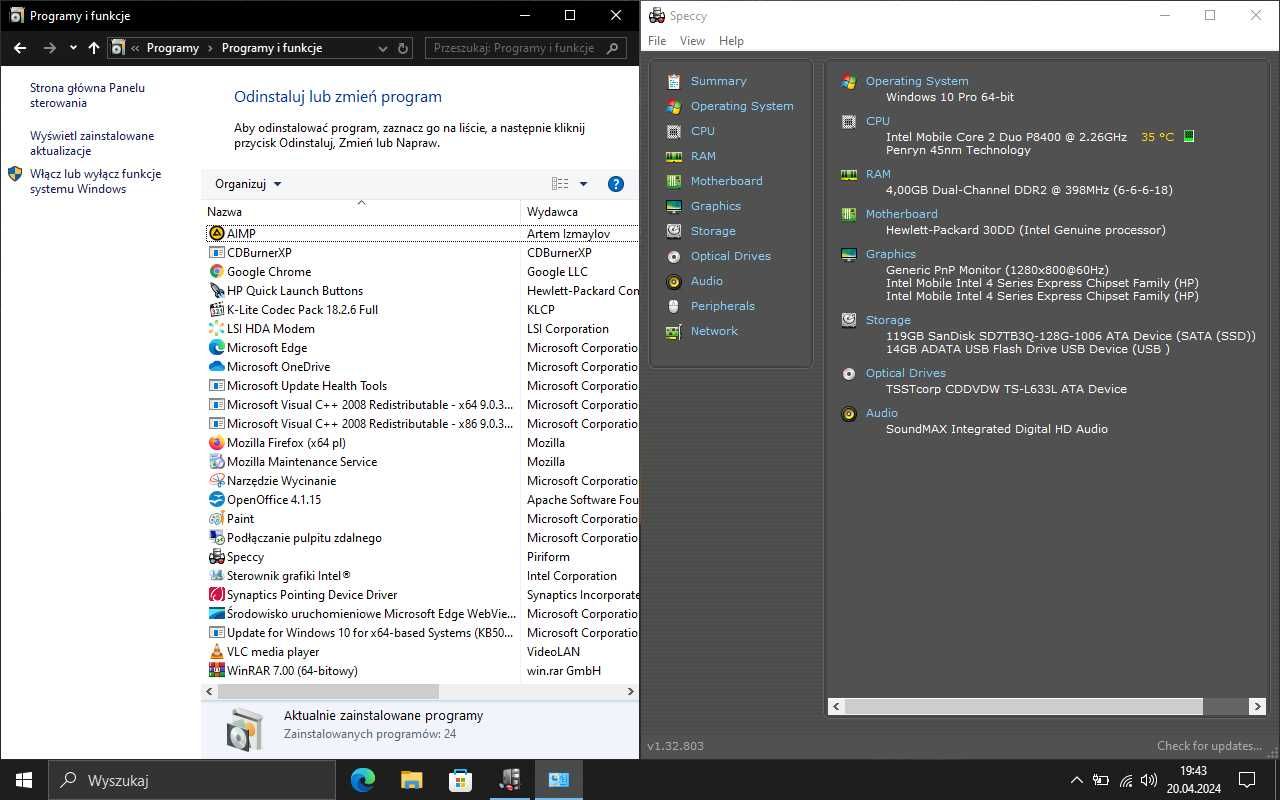Click the Speccy icon in program list
Image resolution: width=1280 pixels, height=800 pixels.
coord(217,556)
